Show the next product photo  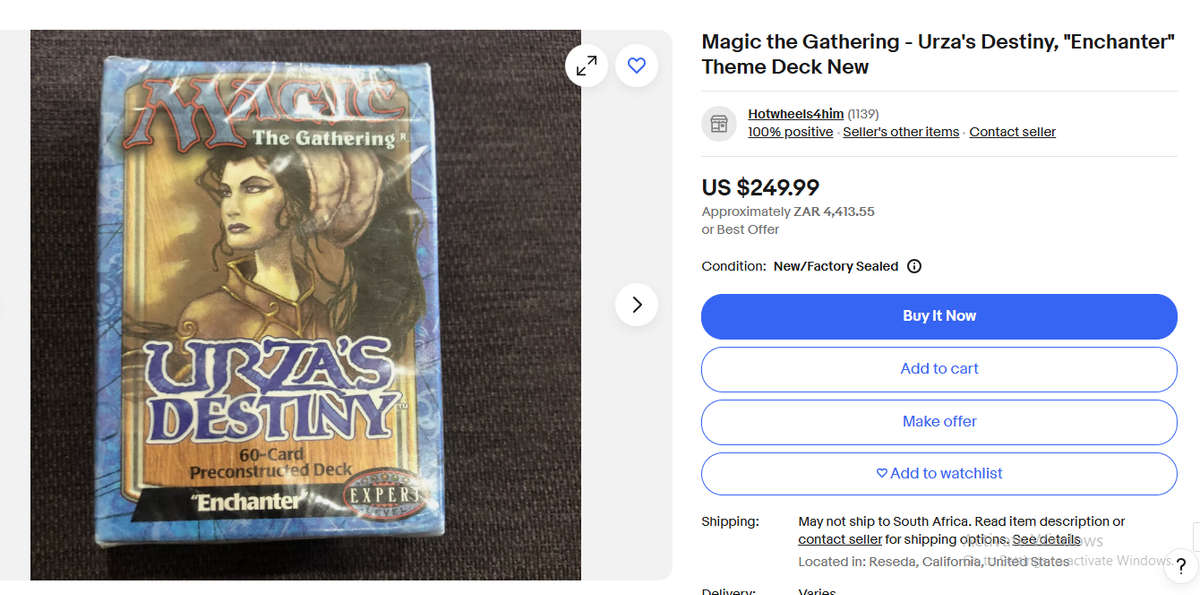click(x=636, y=304)
